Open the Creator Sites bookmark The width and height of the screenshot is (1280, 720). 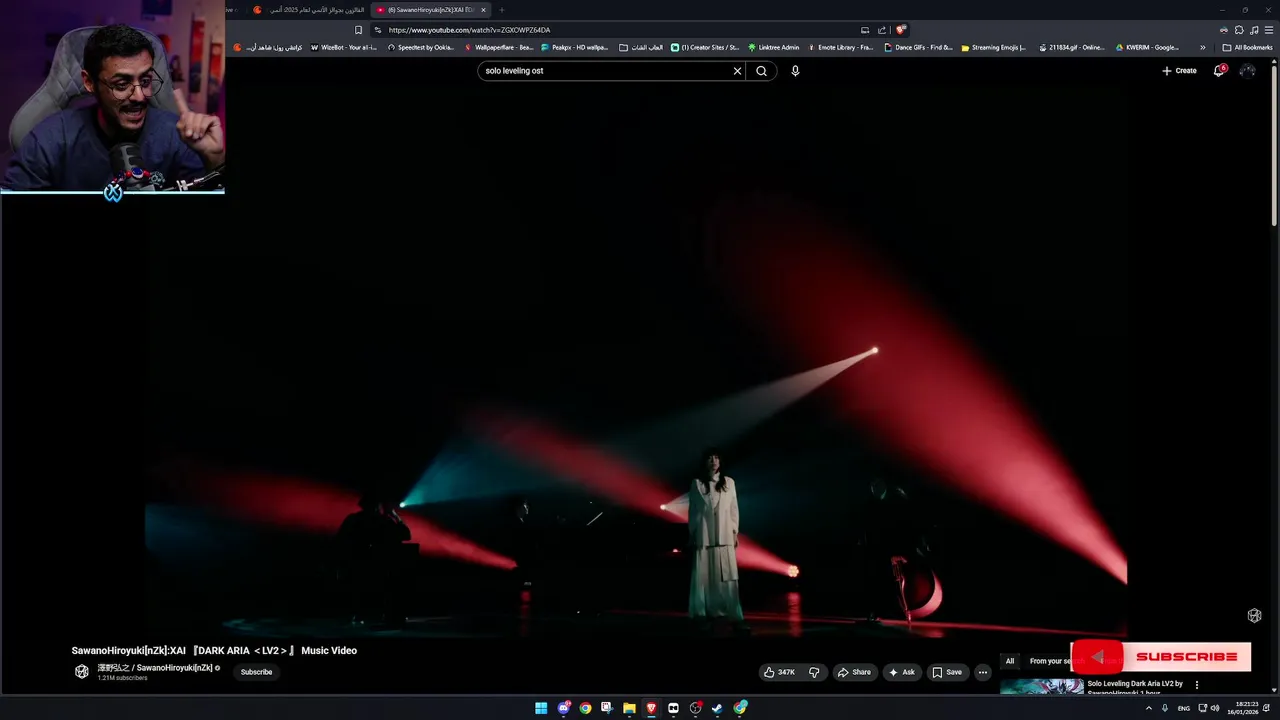tap(705, 47)
